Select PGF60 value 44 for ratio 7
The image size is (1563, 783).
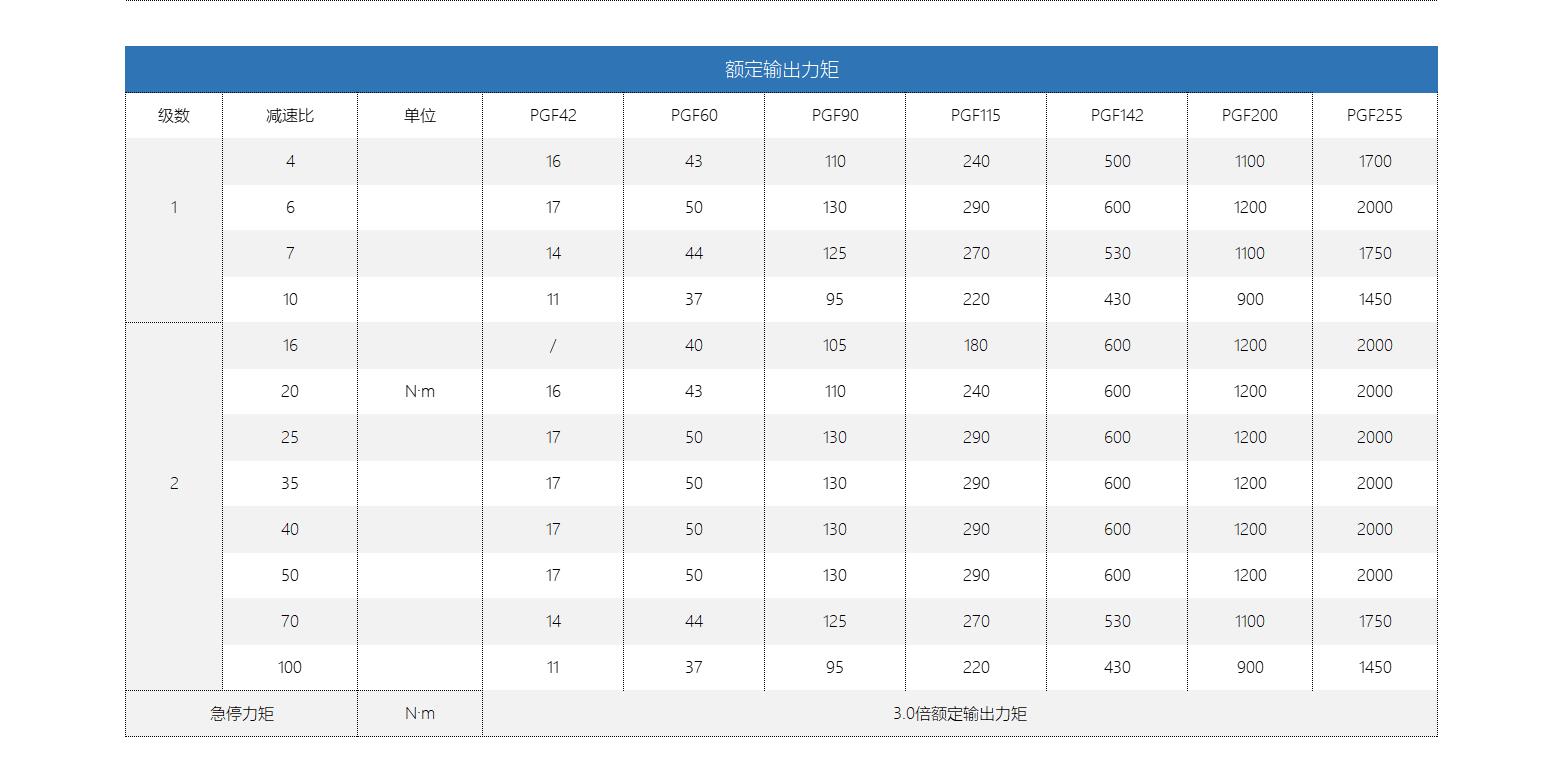pos(694,253)
